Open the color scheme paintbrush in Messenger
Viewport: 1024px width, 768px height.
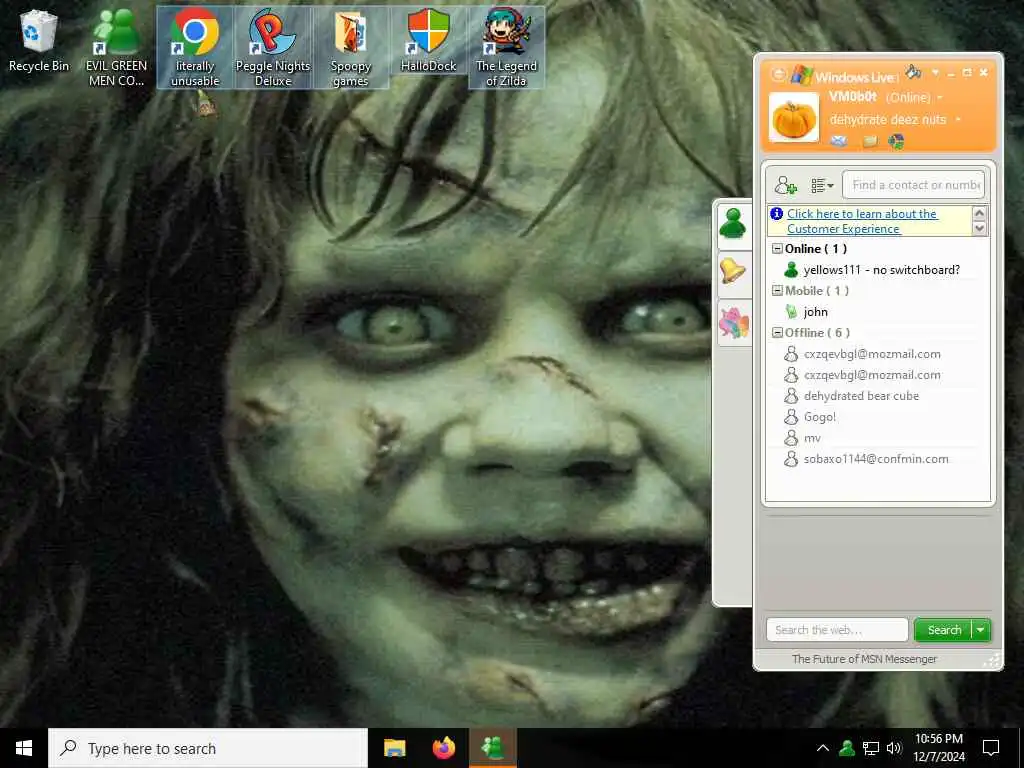914,72
